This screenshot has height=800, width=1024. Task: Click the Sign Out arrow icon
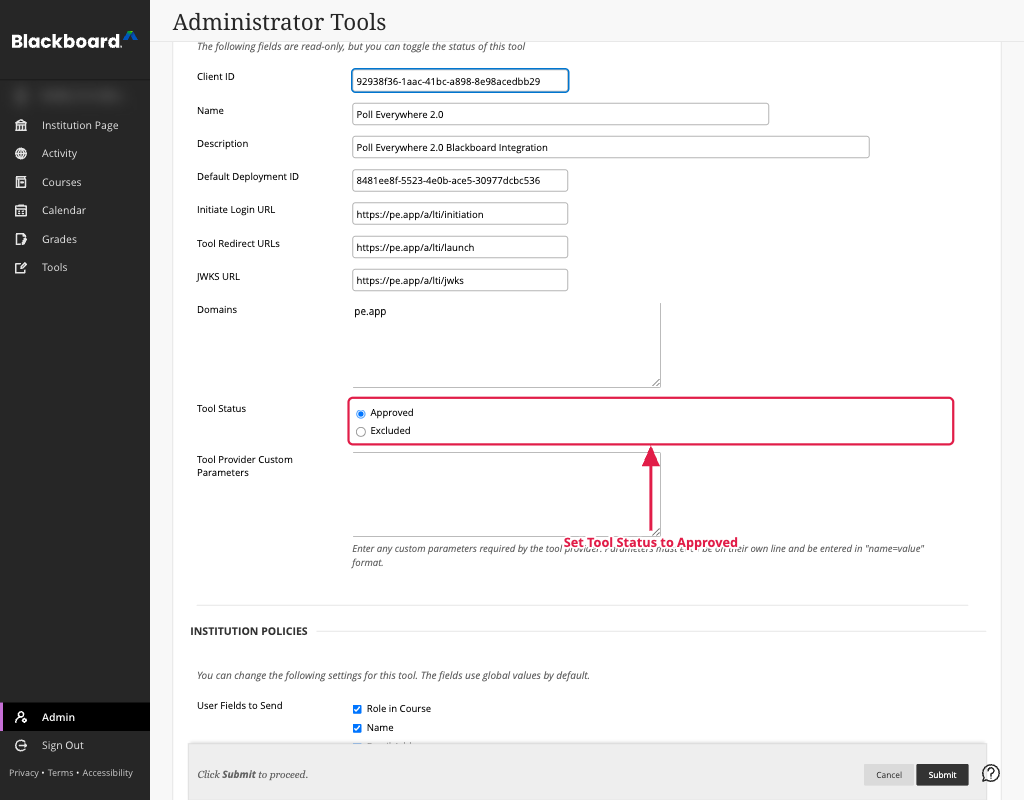[x=21, y=745]
